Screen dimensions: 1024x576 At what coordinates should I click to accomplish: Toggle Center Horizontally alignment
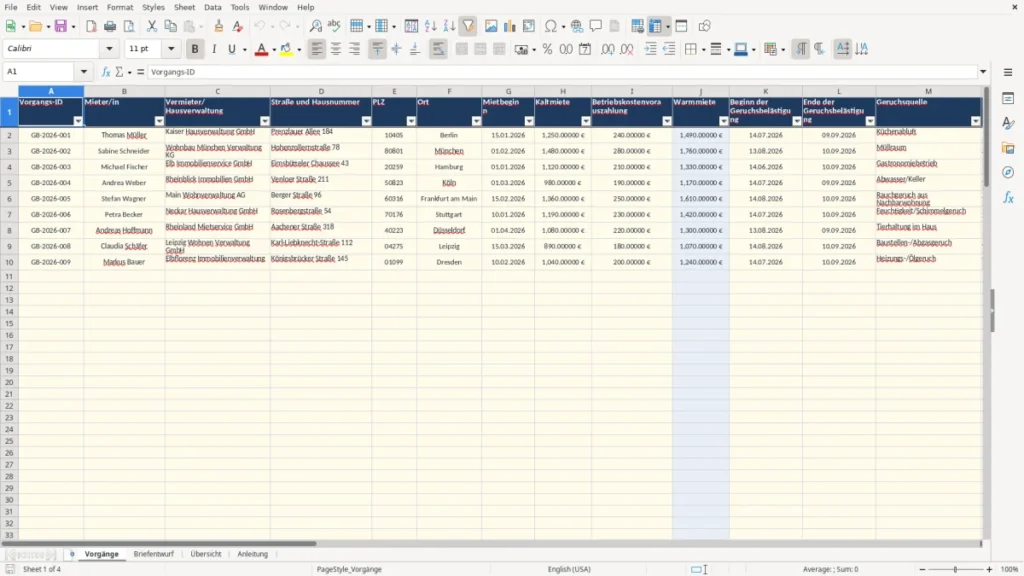[336, 49]
